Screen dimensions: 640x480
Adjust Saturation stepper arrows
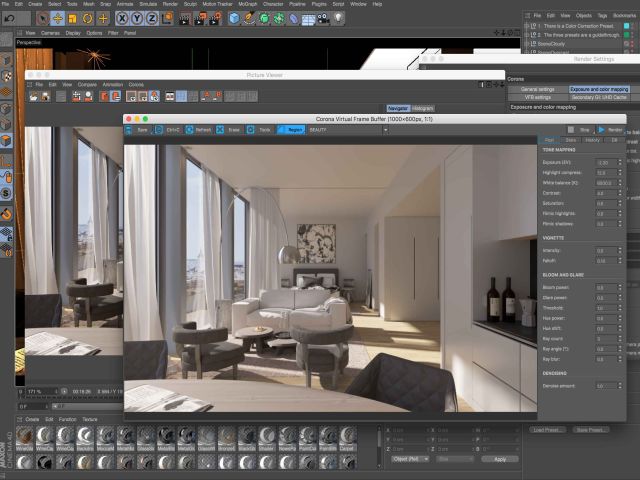(620, 203)
